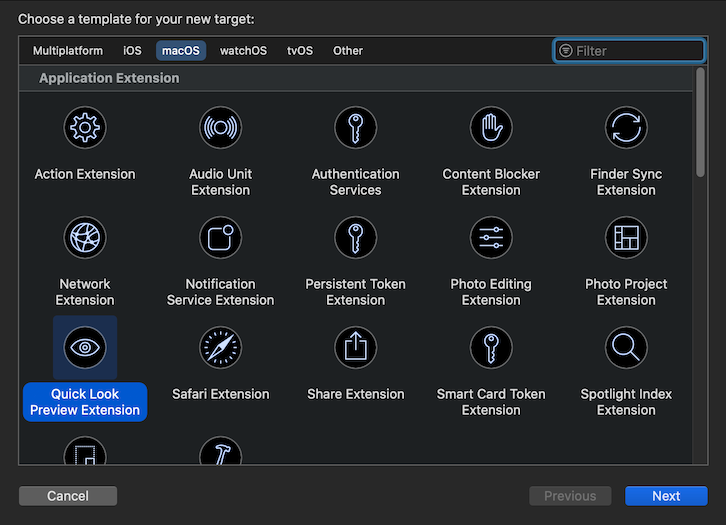The image size is (726, 525).
Task: Select the Smart Card Token Extension icon
Action: click(x=491, y=348)
